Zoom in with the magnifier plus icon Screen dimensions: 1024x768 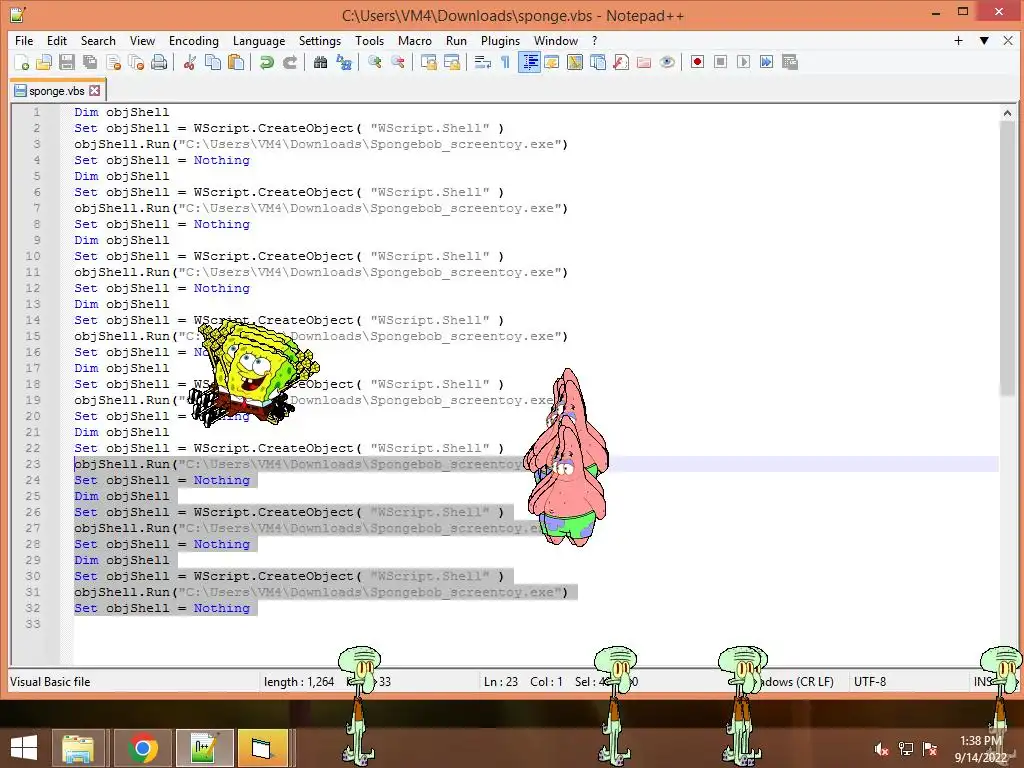[375, 62]
